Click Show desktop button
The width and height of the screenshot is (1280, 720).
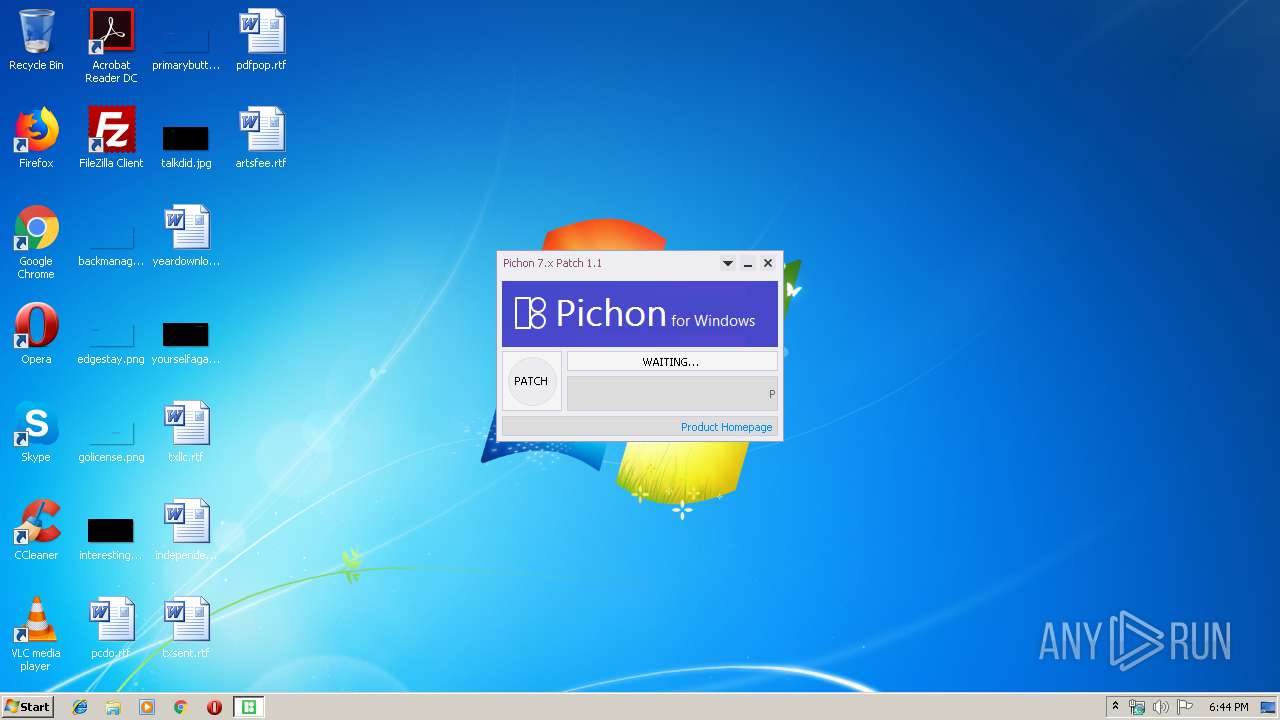click(x=1269, y=707)
